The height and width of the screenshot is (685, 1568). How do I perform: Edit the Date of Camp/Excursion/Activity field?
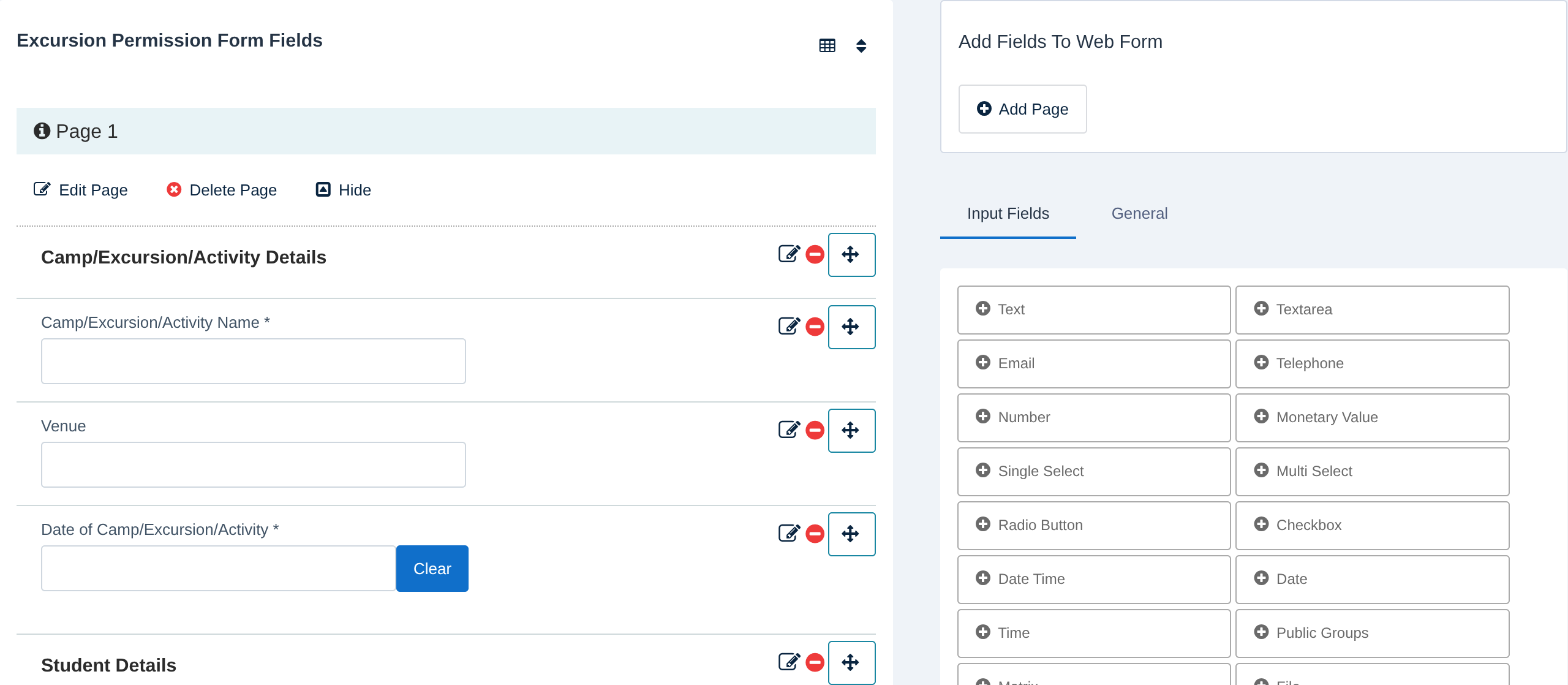pos(789,533)
